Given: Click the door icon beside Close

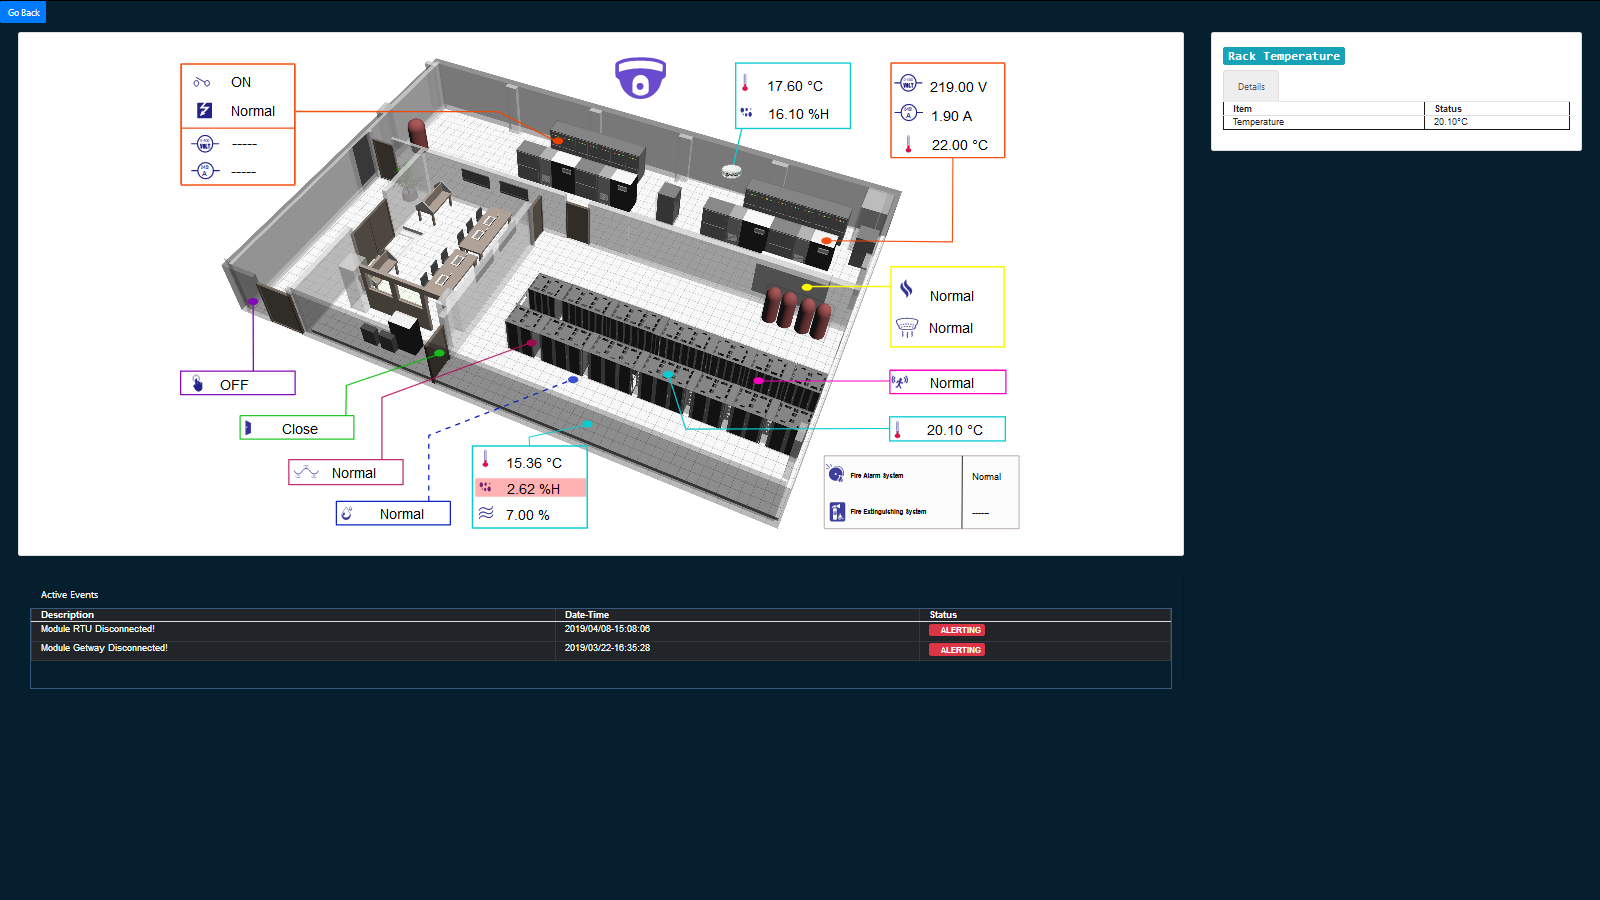Looking at the screenshot, I should click(x=248, y=428).
